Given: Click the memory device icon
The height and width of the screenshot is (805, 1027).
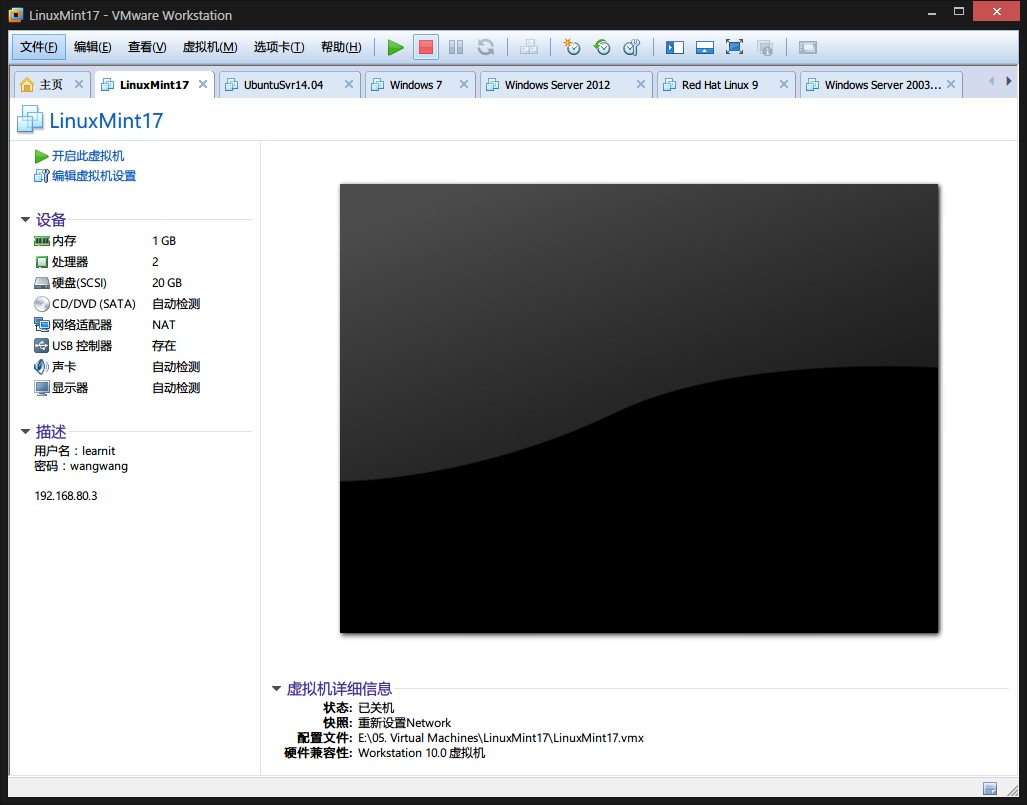Looking at the screenshot, I should (41, 241).
